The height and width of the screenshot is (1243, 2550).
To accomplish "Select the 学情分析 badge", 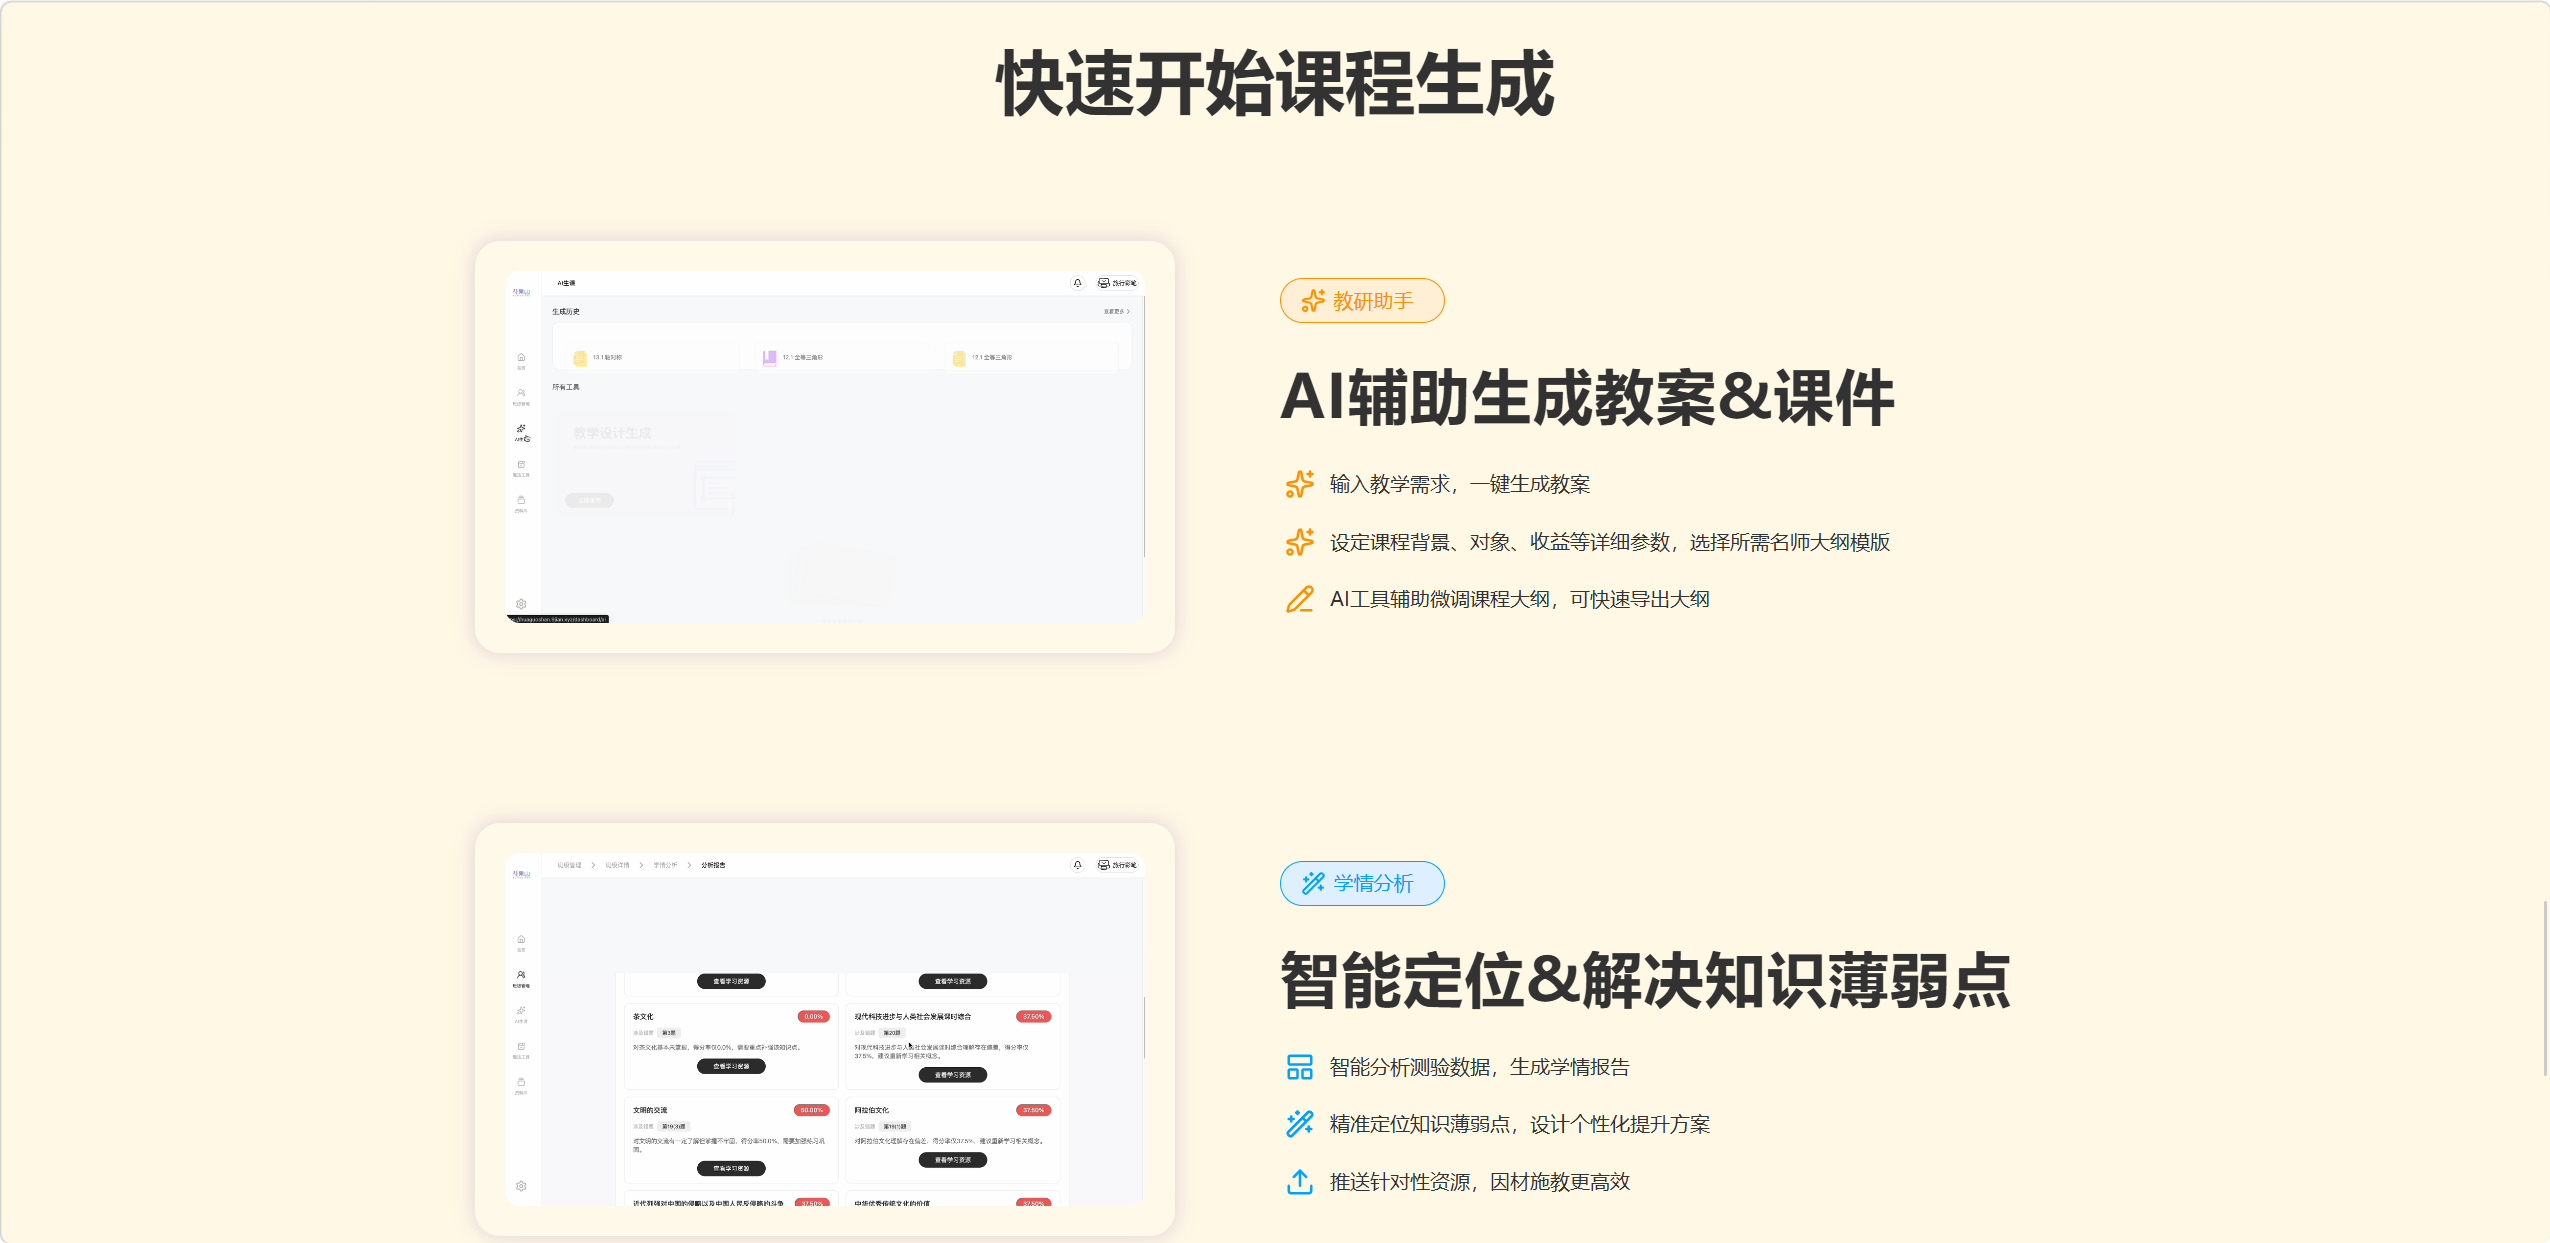I will (1362, 883).
